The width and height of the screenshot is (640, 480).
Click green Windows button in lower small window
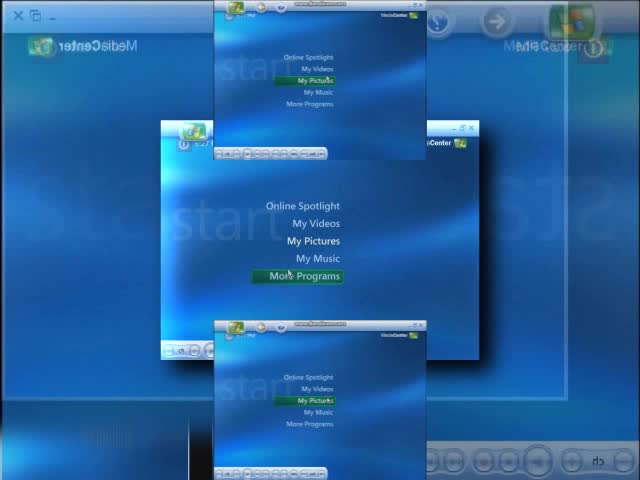coord(236,327)
